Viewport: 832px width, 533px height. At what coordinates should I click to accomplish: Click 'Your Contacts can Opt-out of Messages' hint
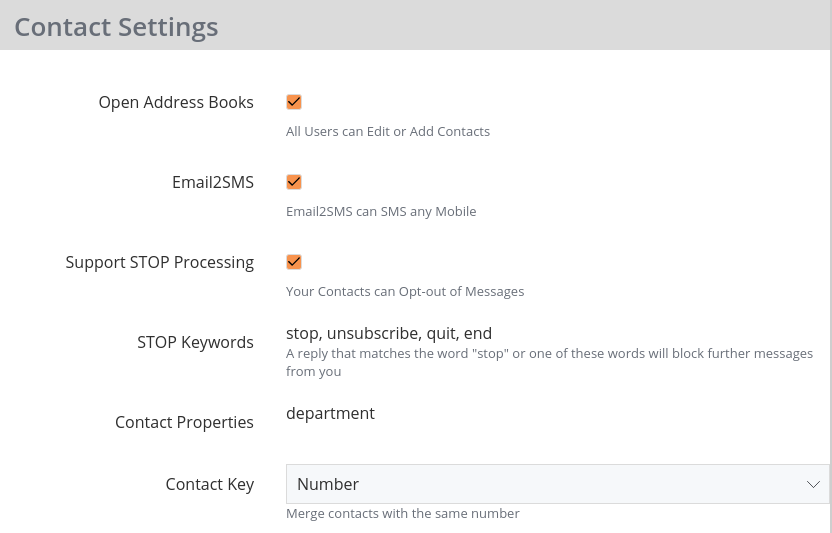405,291
